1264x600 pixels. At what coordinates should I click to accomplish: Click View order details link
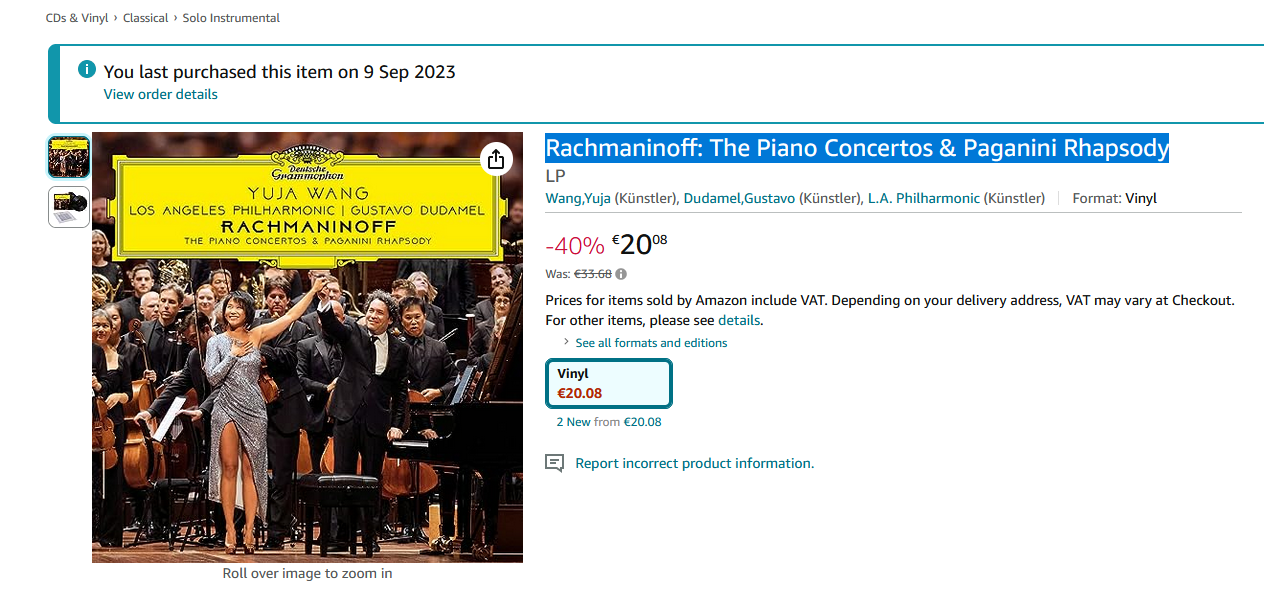click(x=161, y=94)
